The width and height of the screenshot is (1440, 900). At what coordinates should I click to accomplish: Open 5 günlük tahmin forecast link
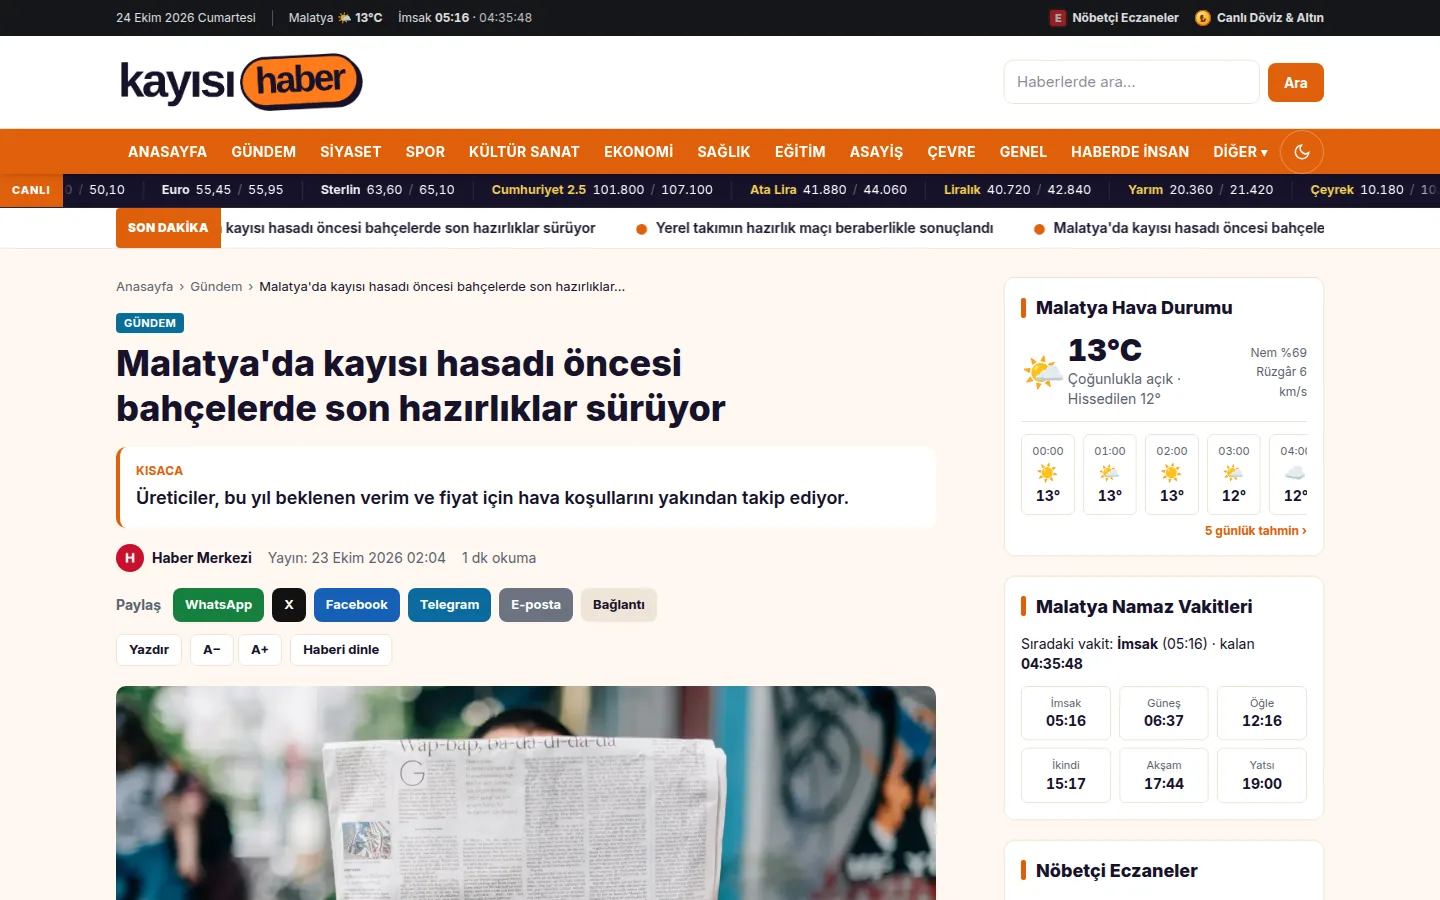(1255, 531)
